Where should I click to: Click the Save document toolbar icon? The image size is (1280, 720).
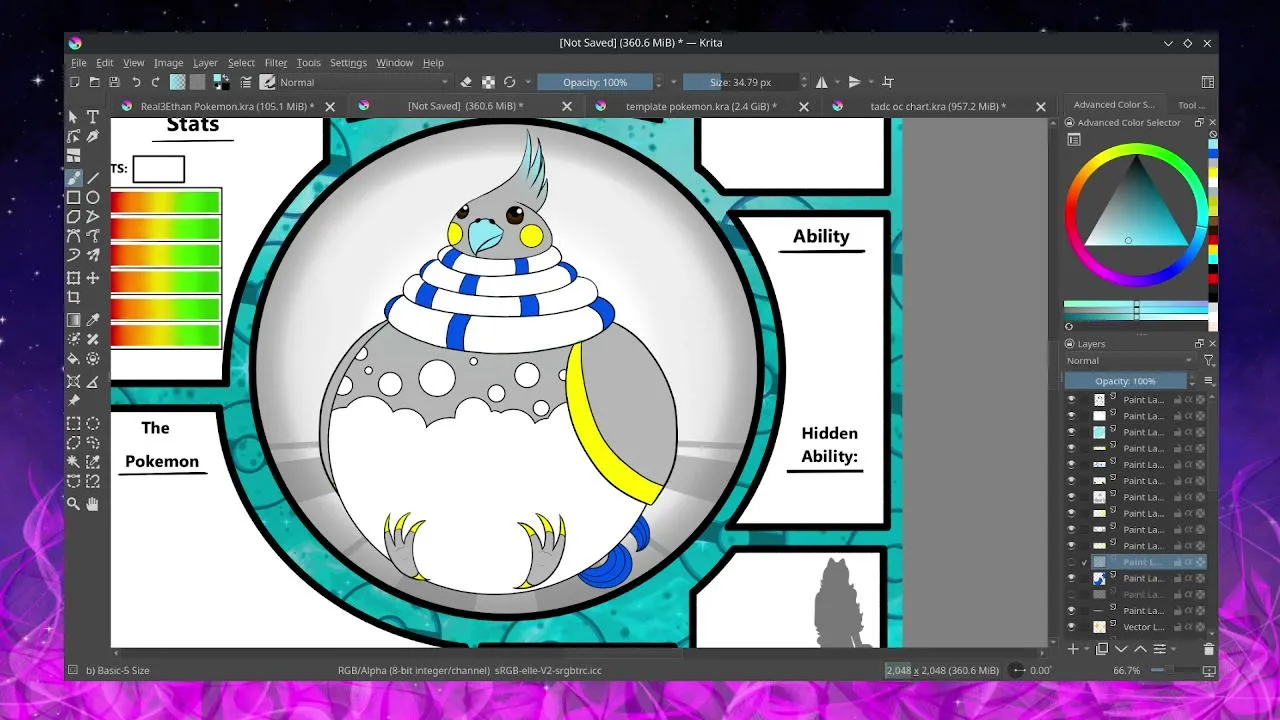(x=114, y=82)
